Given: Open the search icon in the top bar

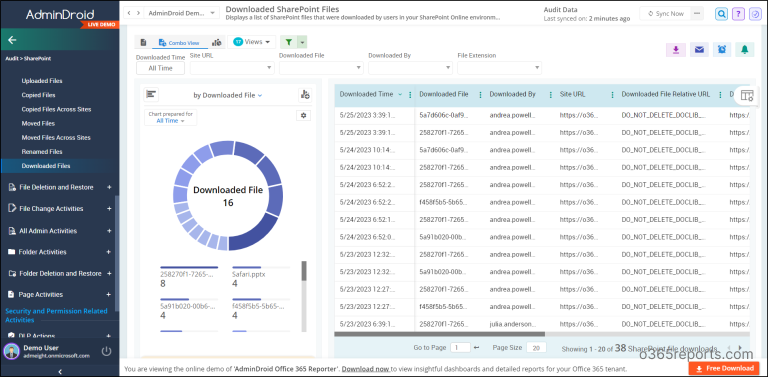Looking at the screenshot, I should pos(721,14).
